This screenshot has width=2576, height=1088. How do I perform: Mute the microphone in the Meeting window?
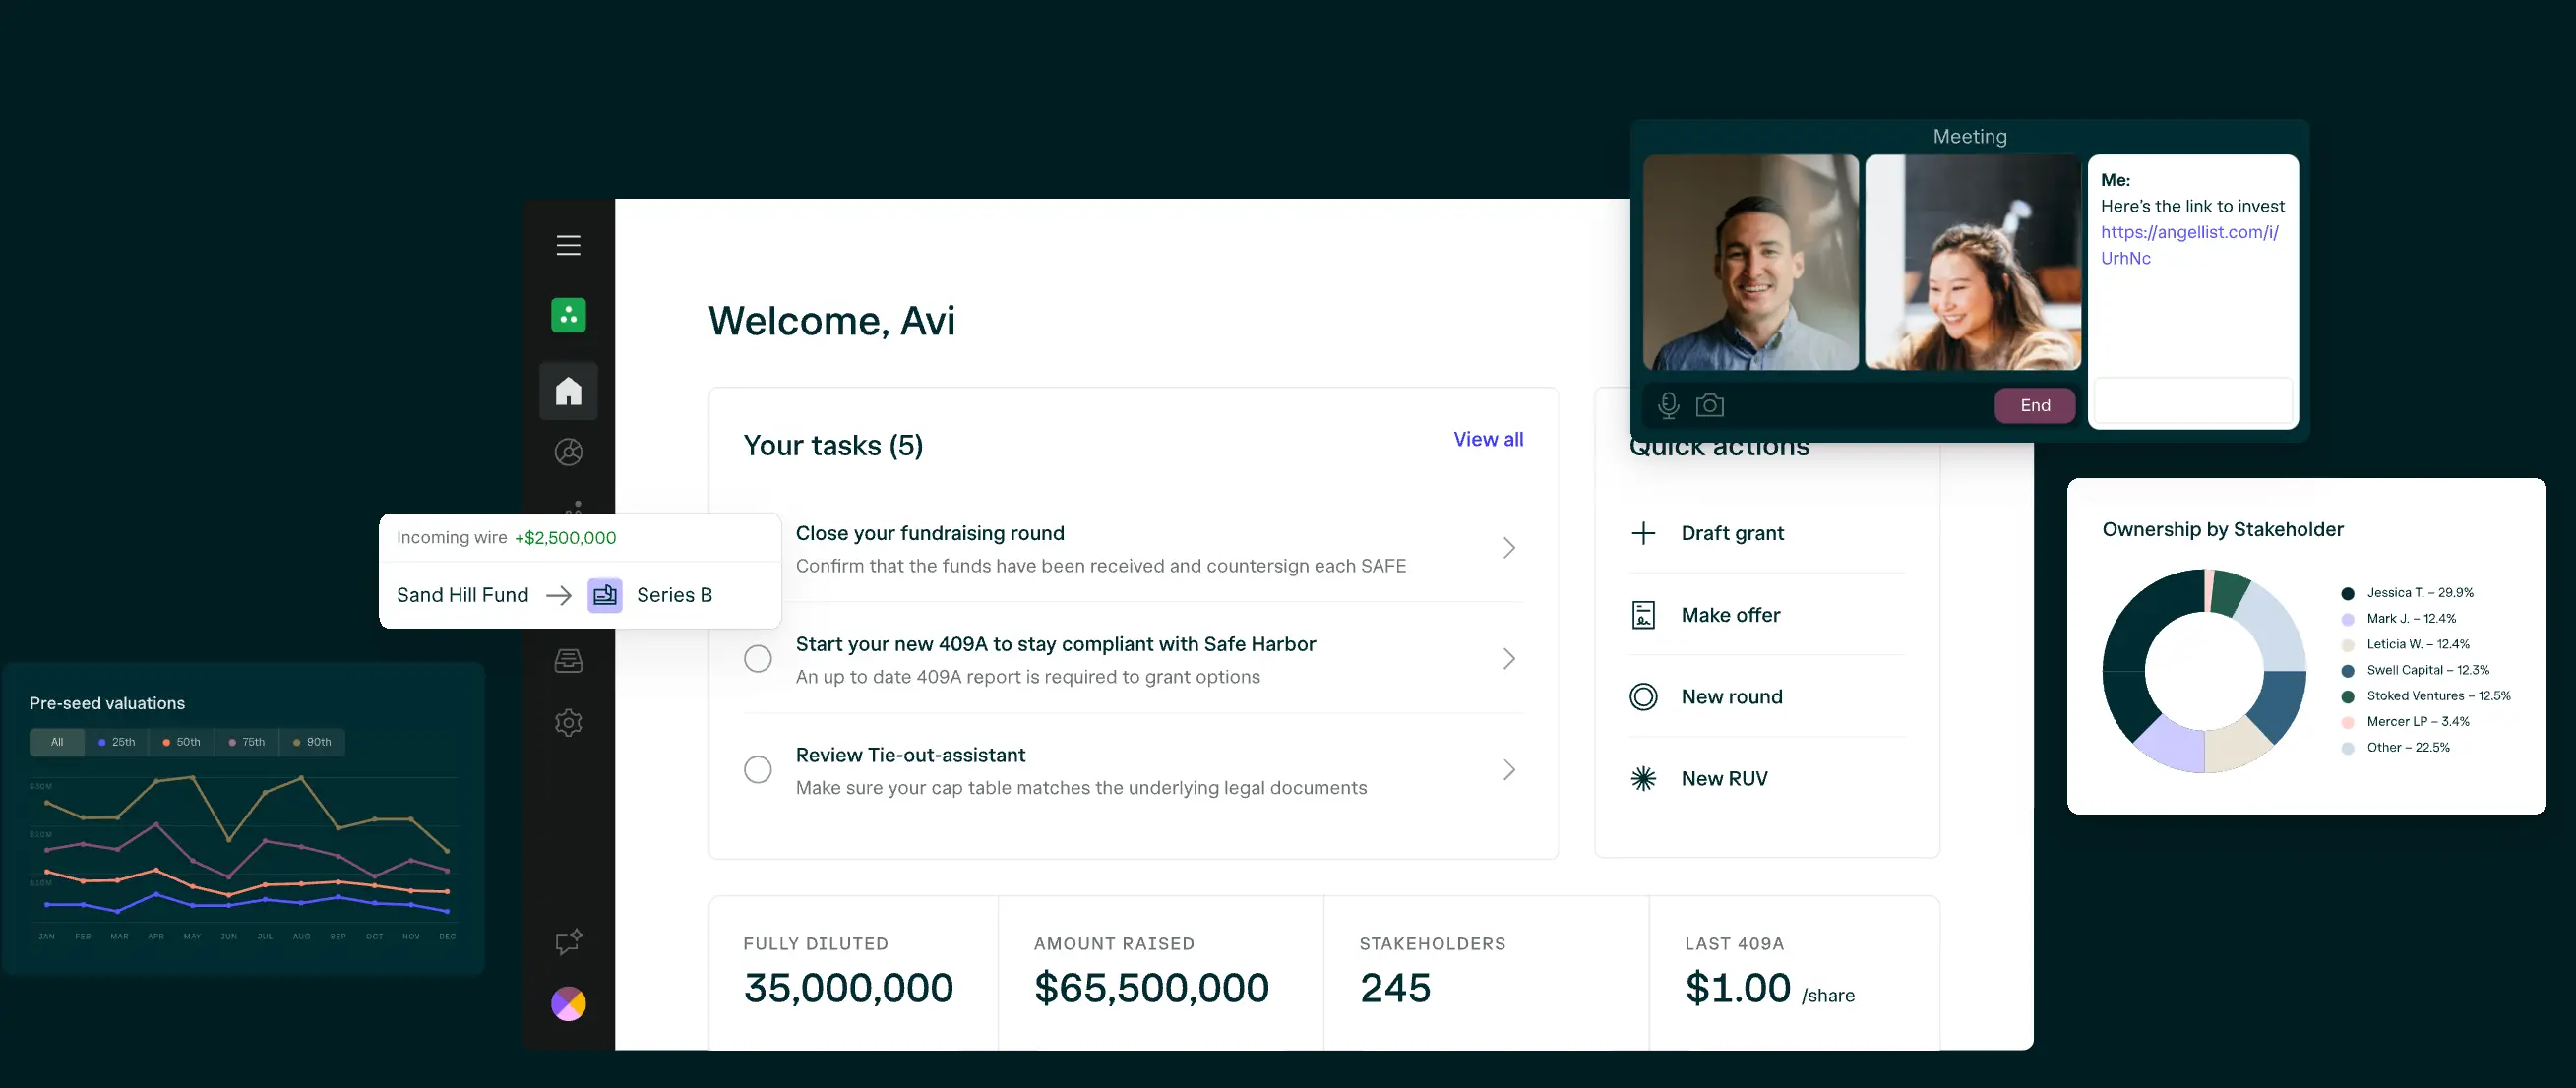1667,405
